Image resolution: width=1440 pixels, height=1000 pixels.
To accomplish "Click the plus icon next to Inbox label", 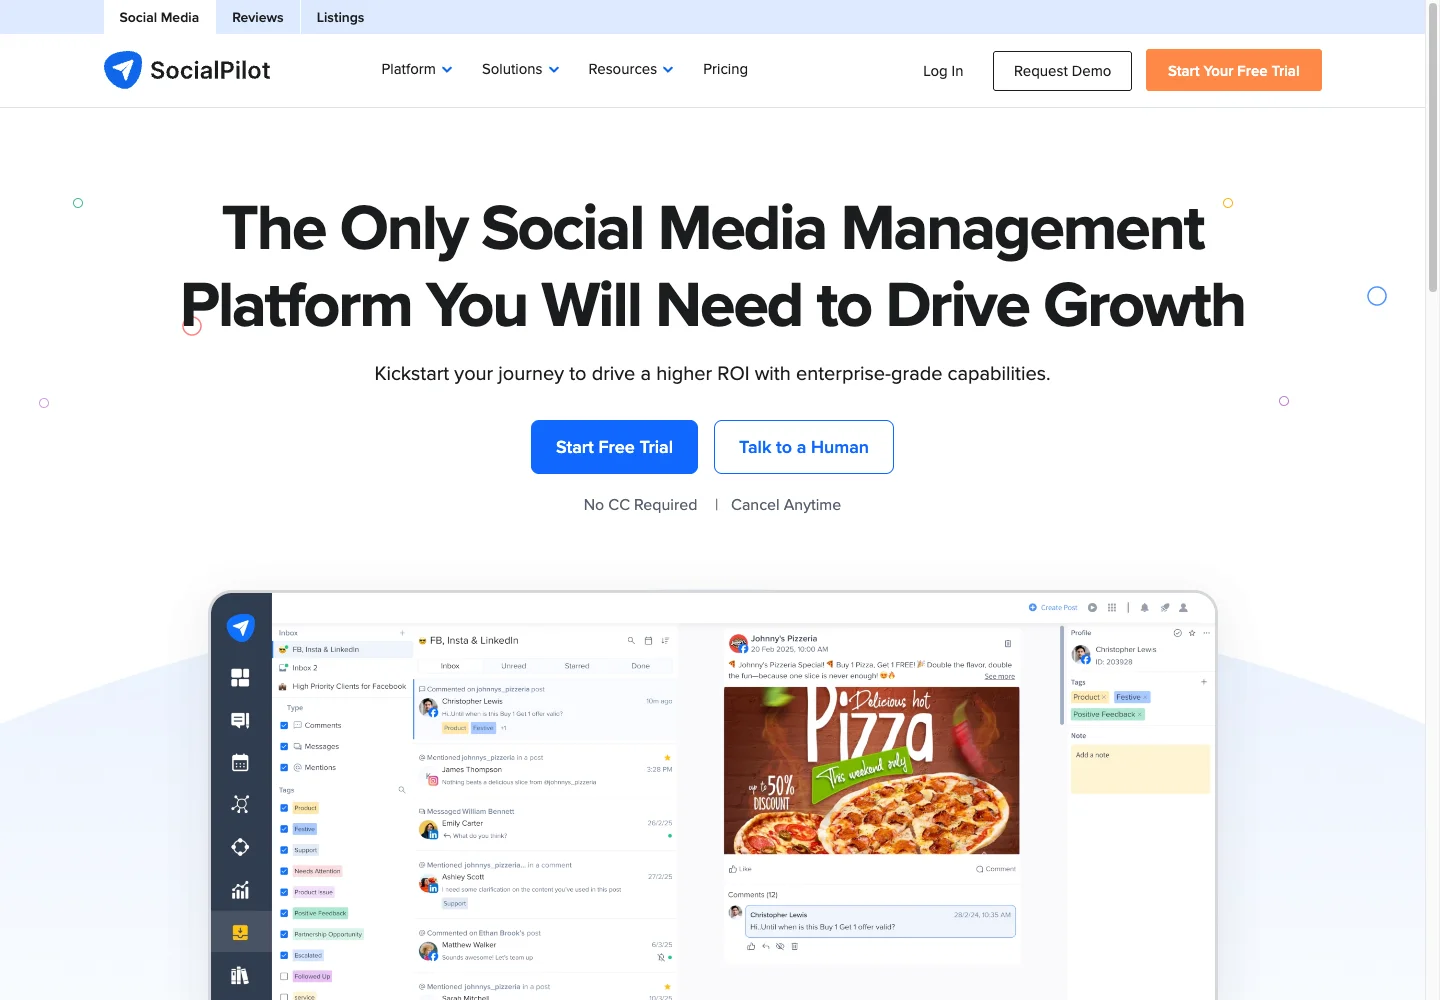I will 403,633.
